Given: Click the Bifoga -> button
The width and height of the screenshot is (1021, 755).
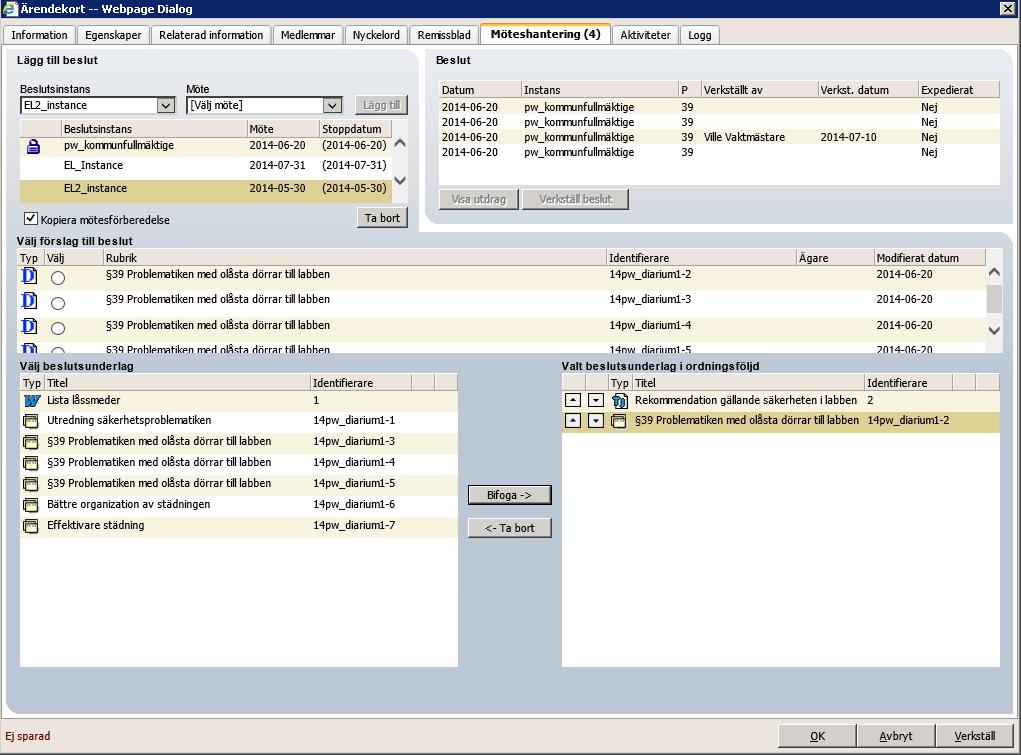Looking at the screenshot, I should (509, 495).
